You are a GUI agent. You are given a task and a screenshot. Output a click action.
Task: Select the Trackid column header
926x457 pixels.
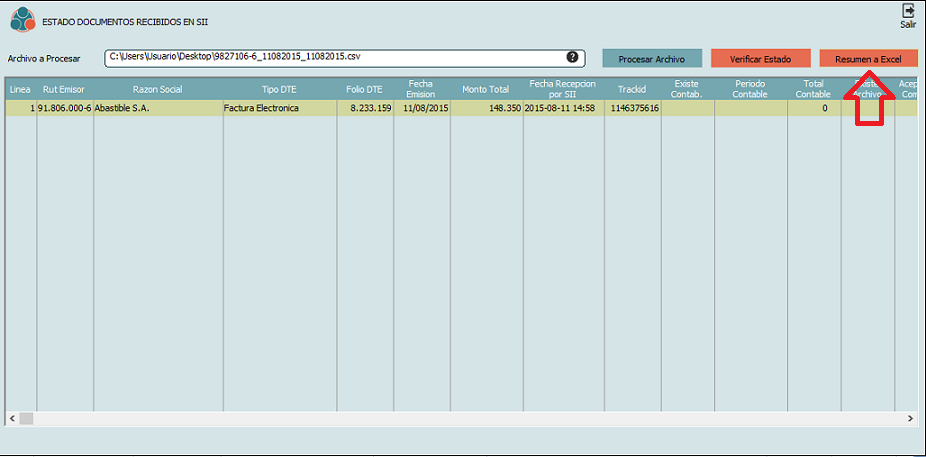(632, 90)
